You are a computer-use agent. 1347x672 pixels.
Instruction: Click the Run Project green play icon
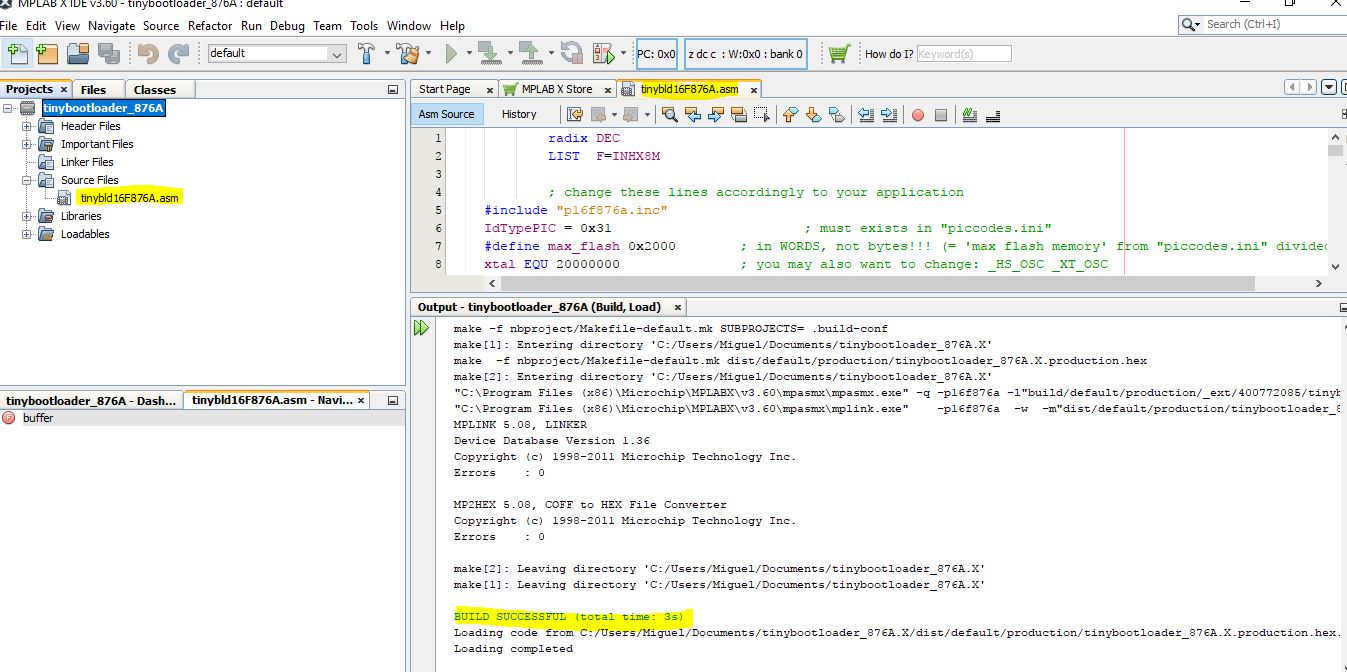[451, 54]
